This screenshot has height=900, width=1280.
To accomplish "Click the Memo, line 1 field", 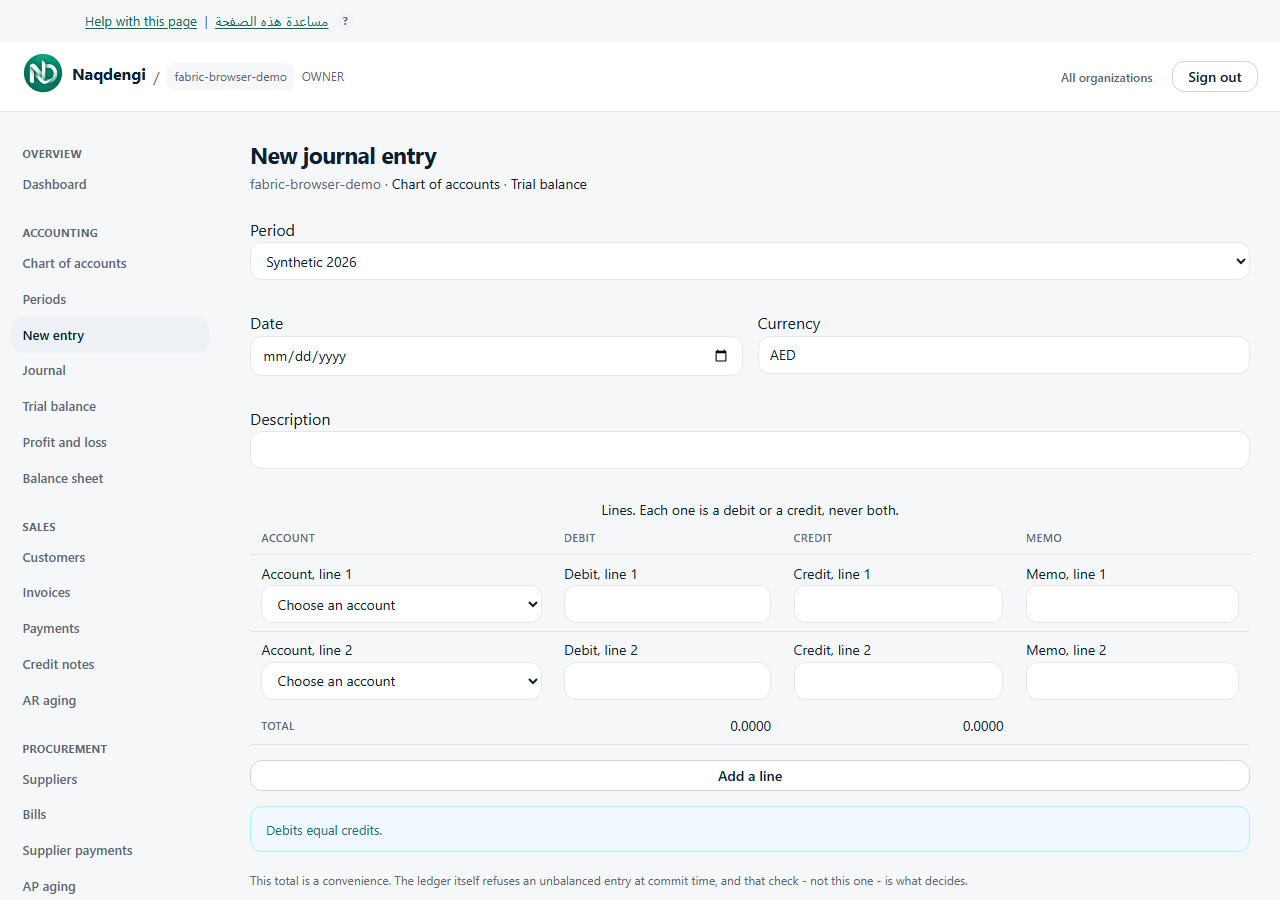I will [x=1132, y=604].
